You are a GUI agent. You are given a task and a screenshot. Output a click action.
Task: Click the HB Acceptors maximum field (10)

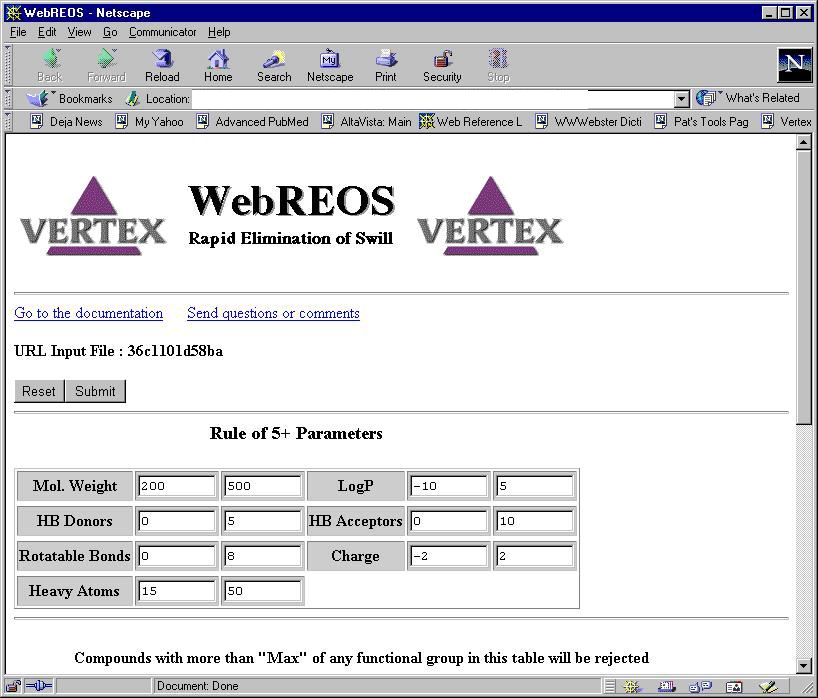[x=535, y=521]
